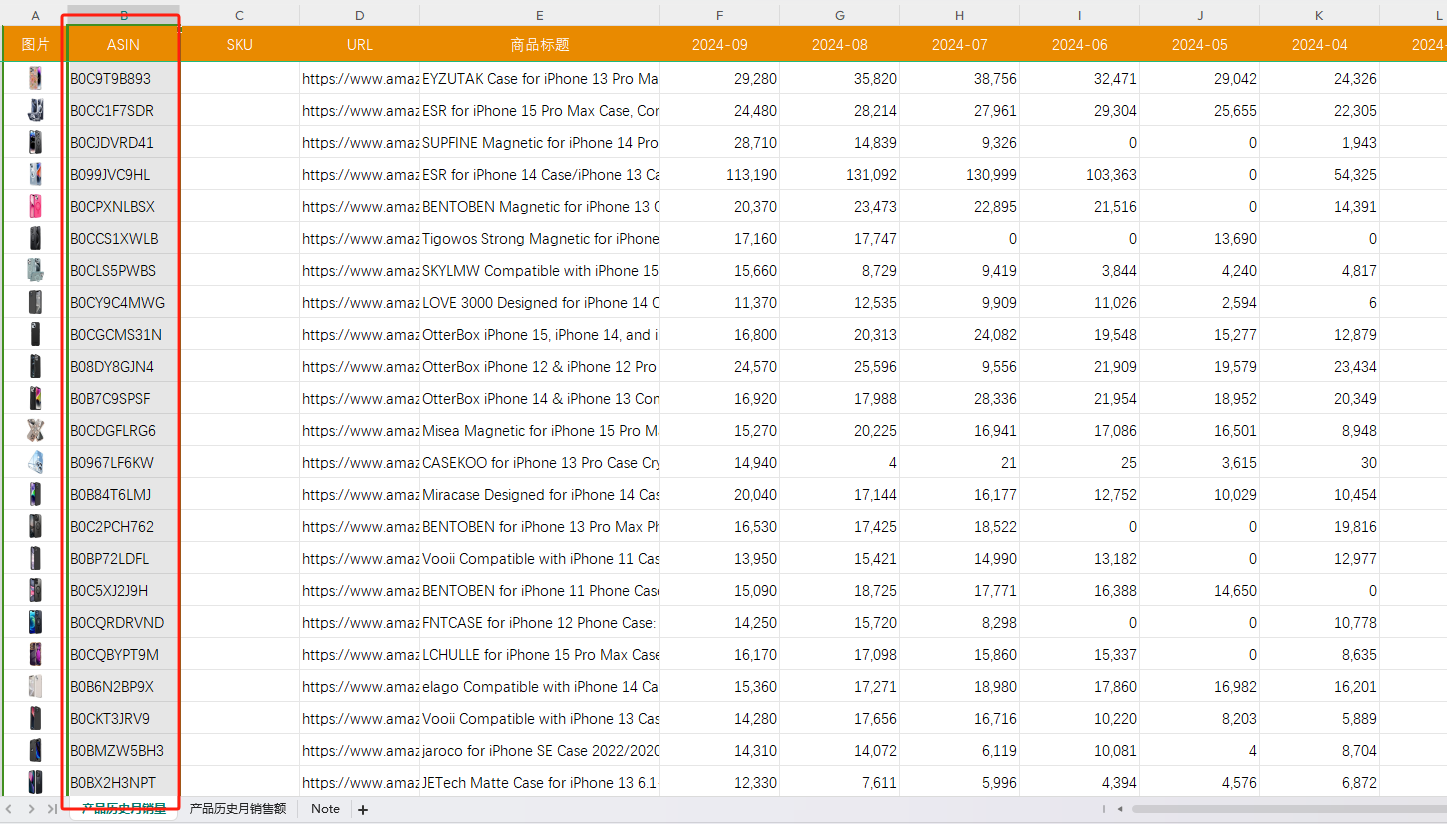Select product thumbnail for B0C9T9B893
The width and height of the screenshot is (1447, 824).
[x=36, y=78]
